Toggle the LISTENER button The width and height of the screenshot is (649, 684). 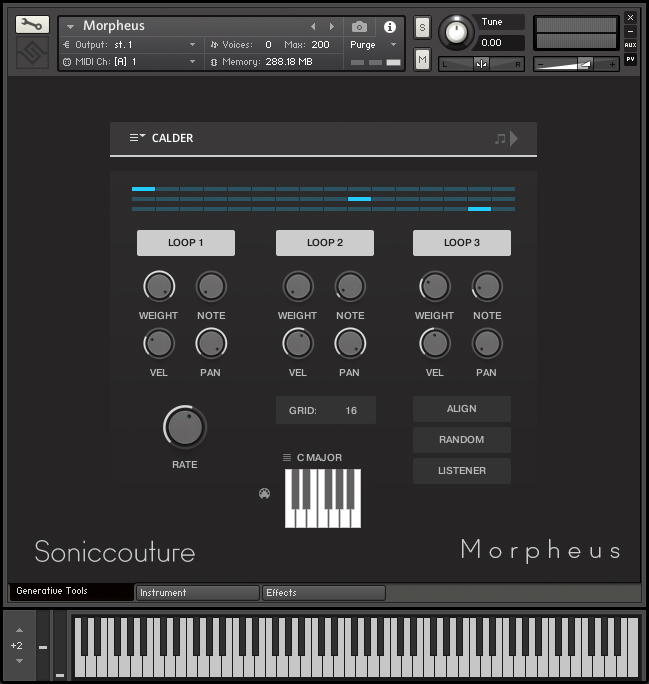pyautogui.click(x=462, y=471)
